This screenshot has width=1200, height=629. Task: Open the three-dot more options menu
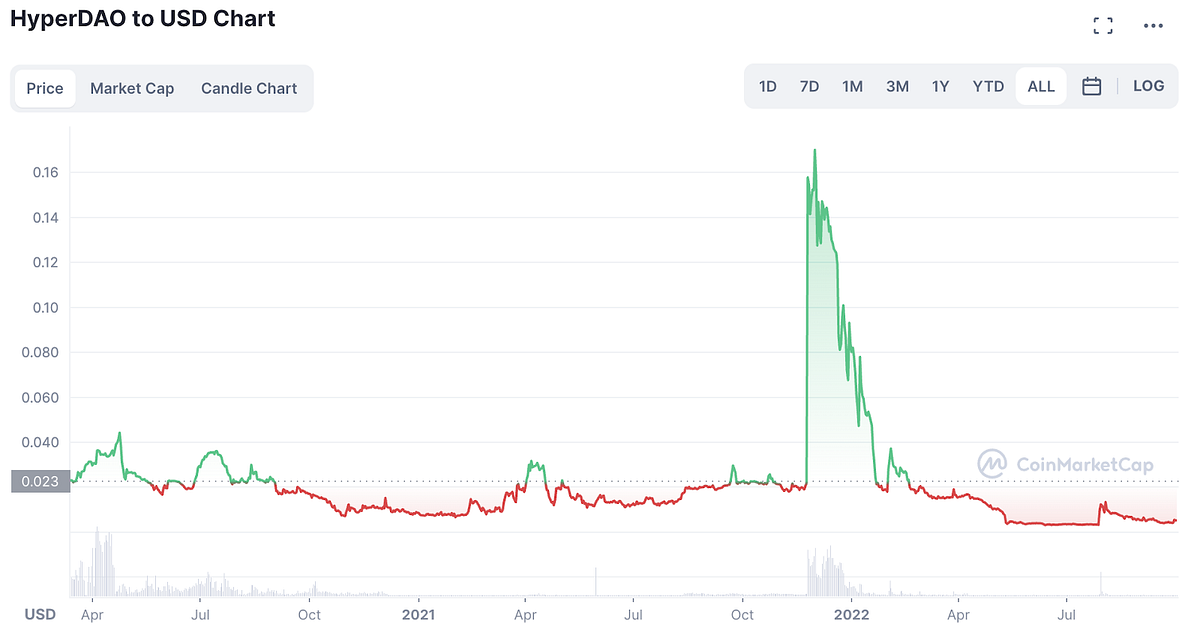coord(1153,26)
